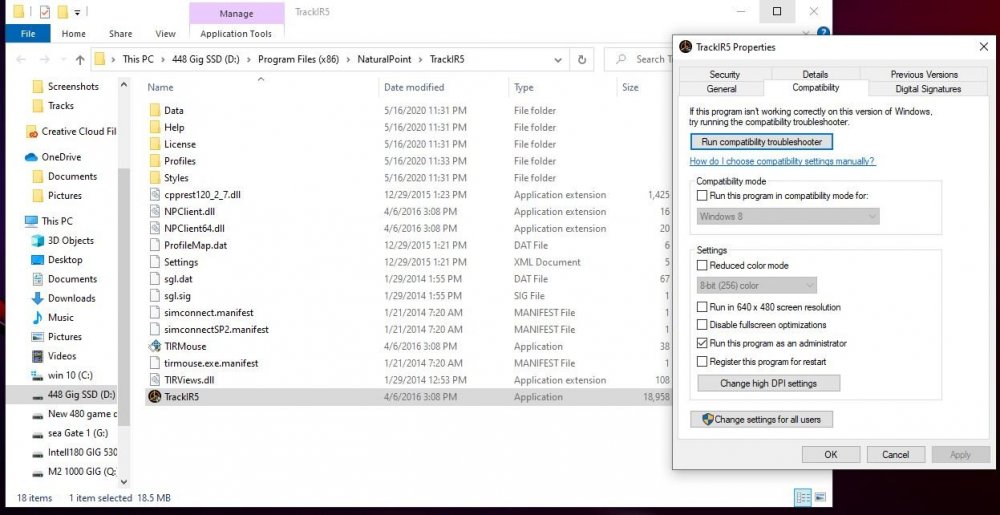
Task: Open the Windows 8 compatibility dropdown
Action: coord(788,216)
